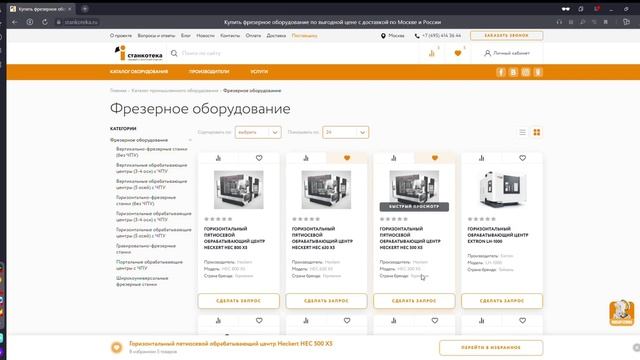Click compare icon on second-row second card
640x360 pixels.
306,321
